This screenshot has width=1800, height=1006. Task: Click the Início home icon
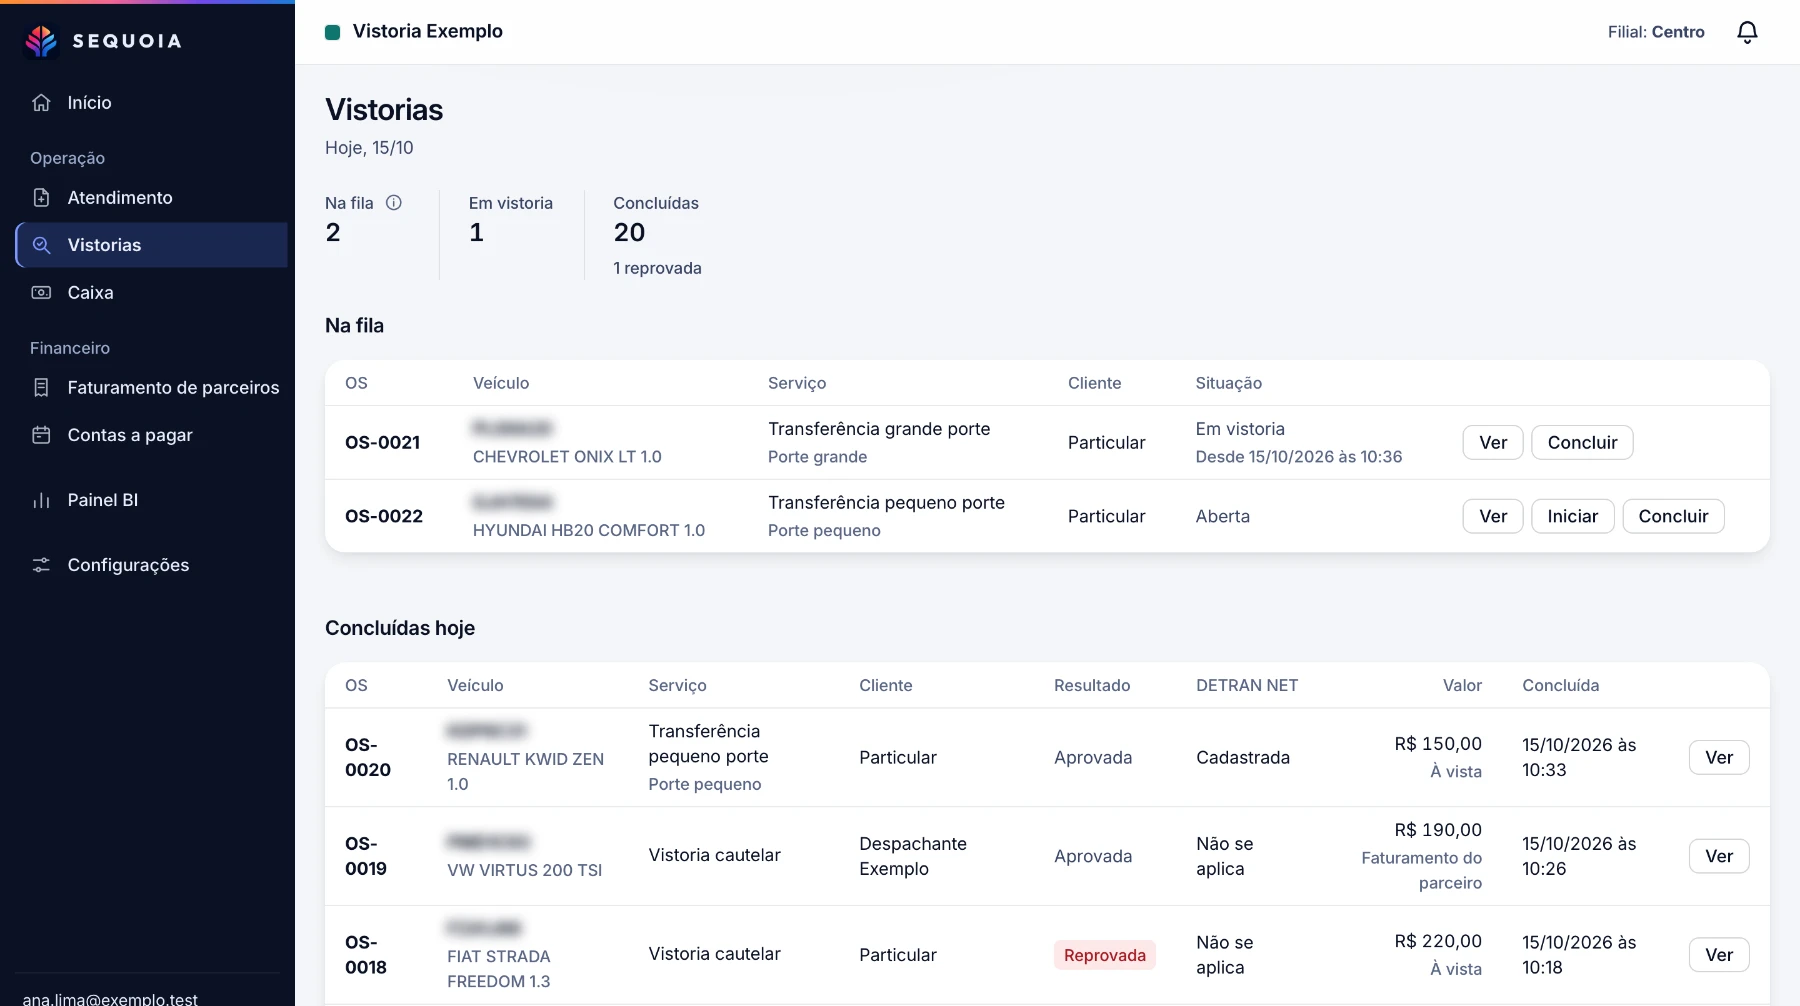pos(41,103)
